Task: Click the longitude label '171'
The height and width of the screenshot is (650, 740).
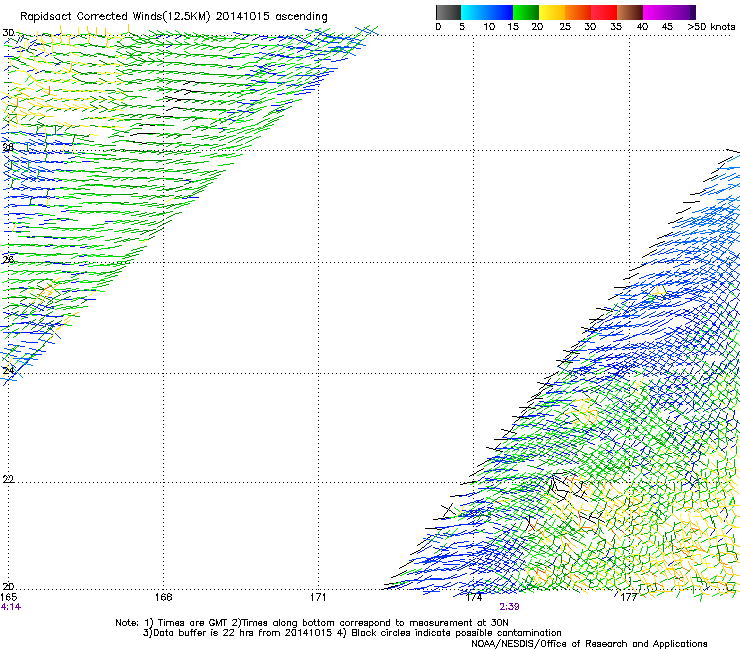Action: (318, 597)
